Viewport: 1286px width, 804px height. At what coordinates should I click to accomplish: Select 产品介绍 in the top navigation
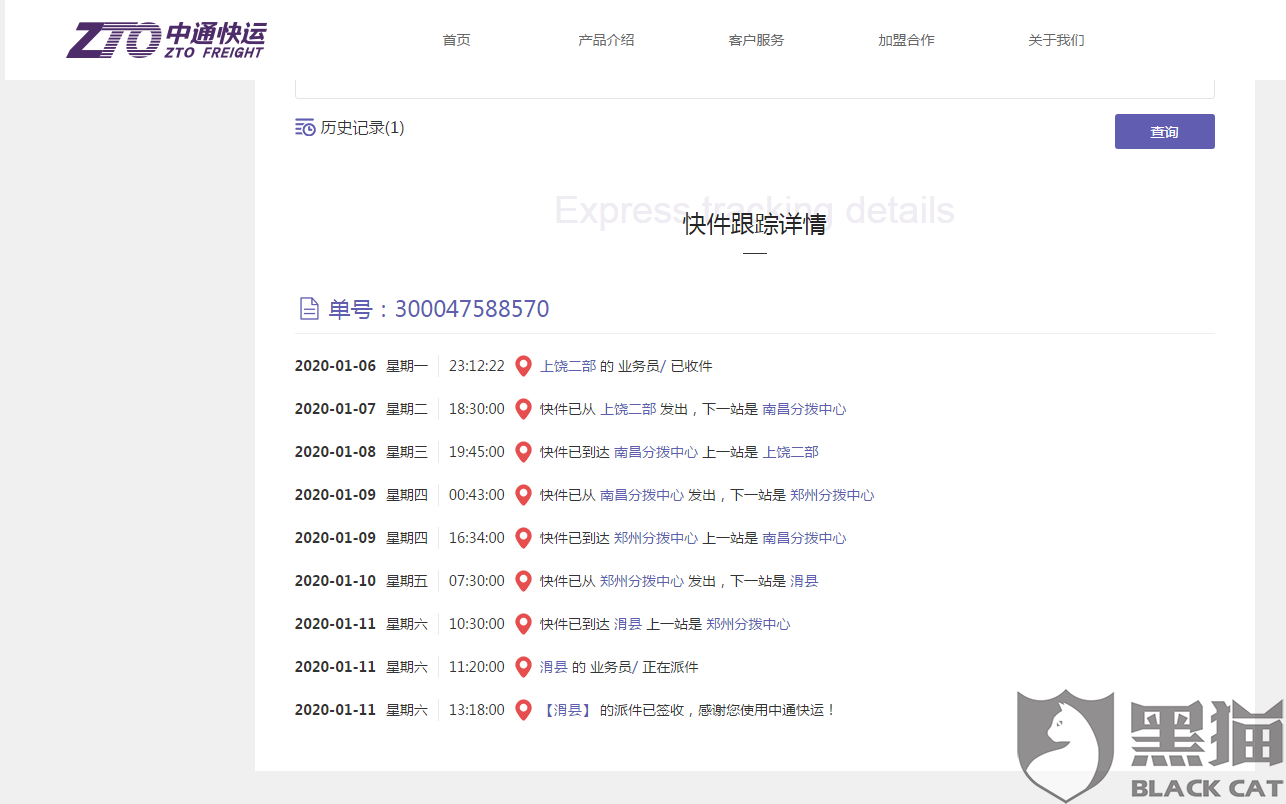pos(606,40)
